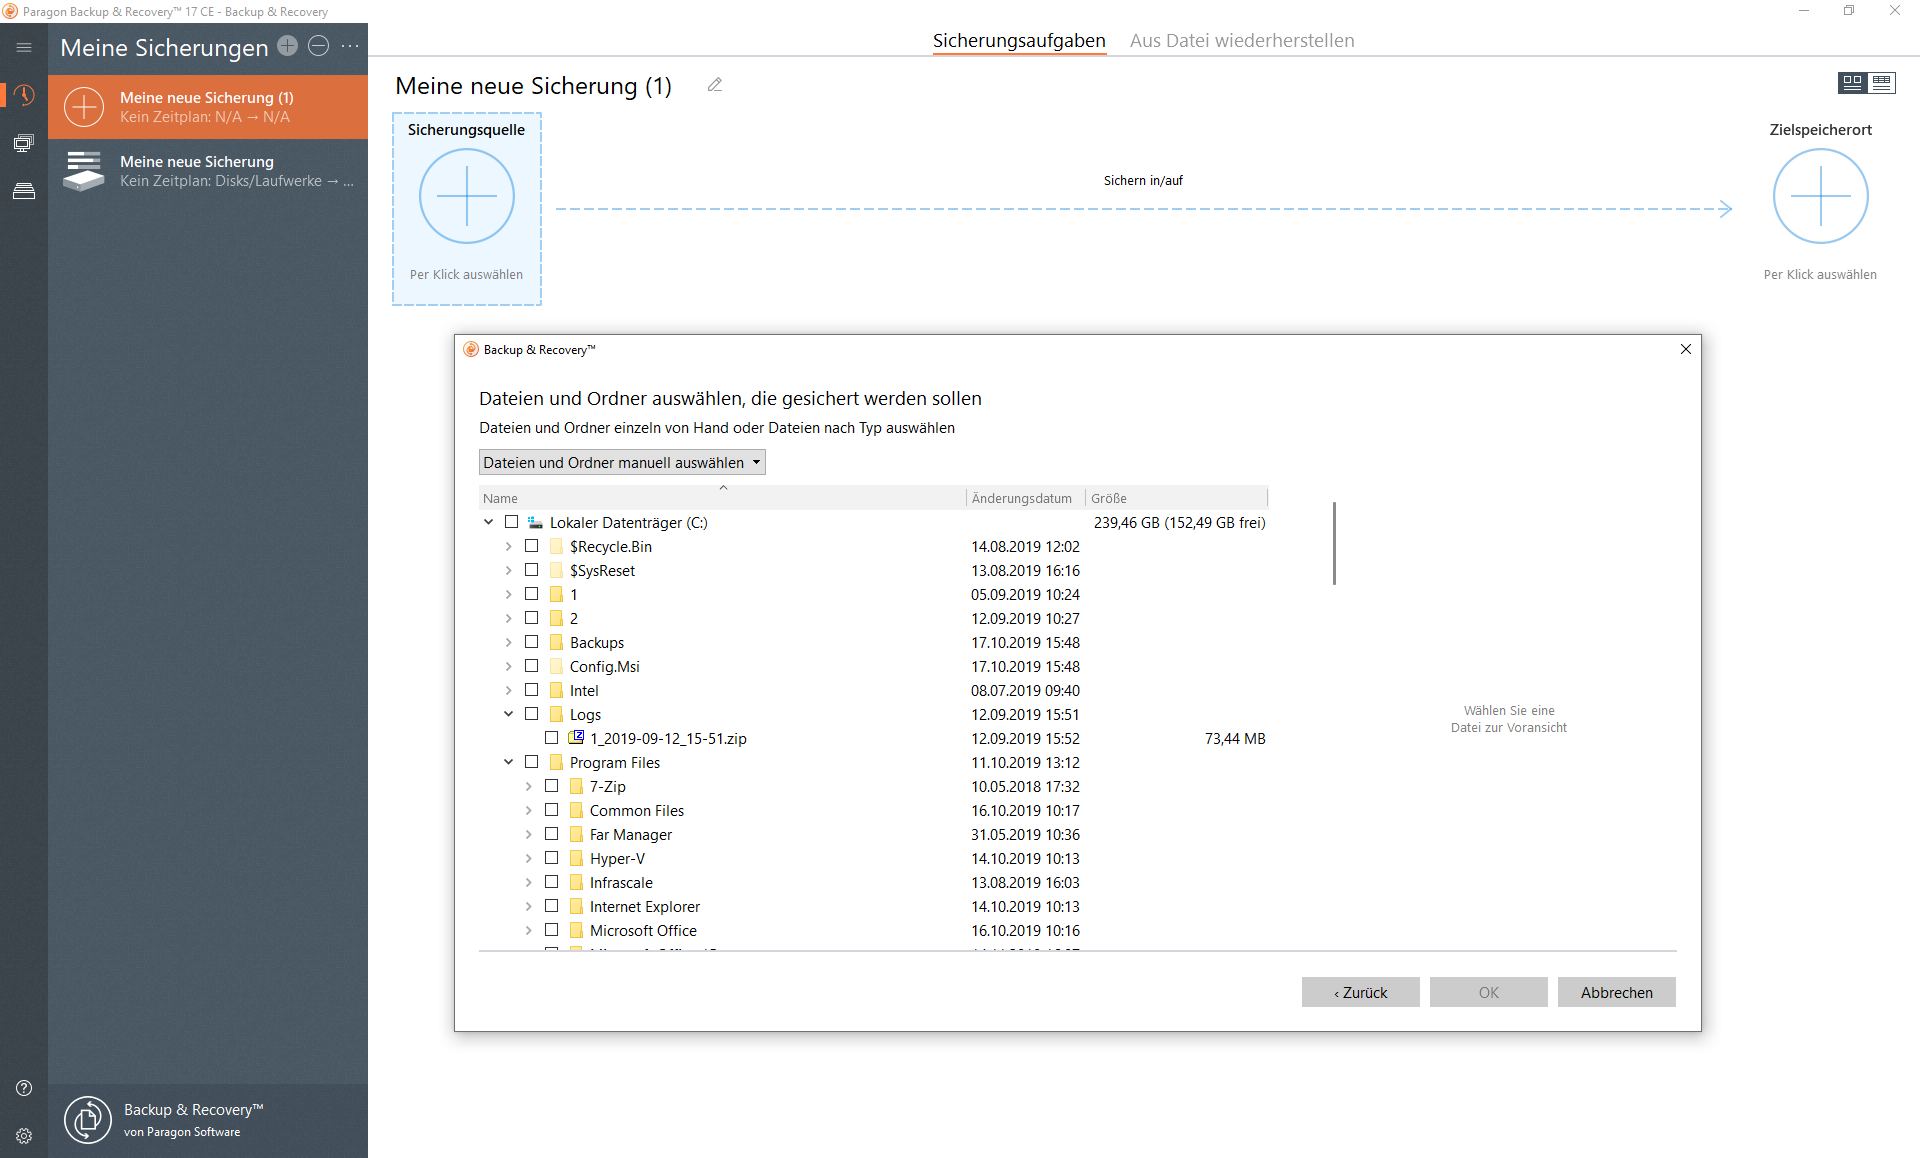Click the Intel folder icon
1920x1158 pixels.
click(x=557, y=690)
